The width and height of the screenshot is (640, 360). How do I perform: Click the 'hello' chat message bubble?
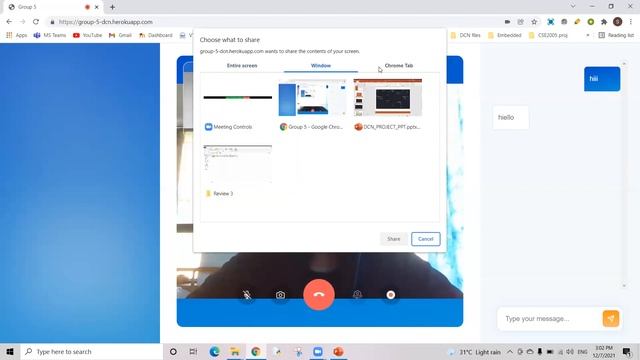511,118
